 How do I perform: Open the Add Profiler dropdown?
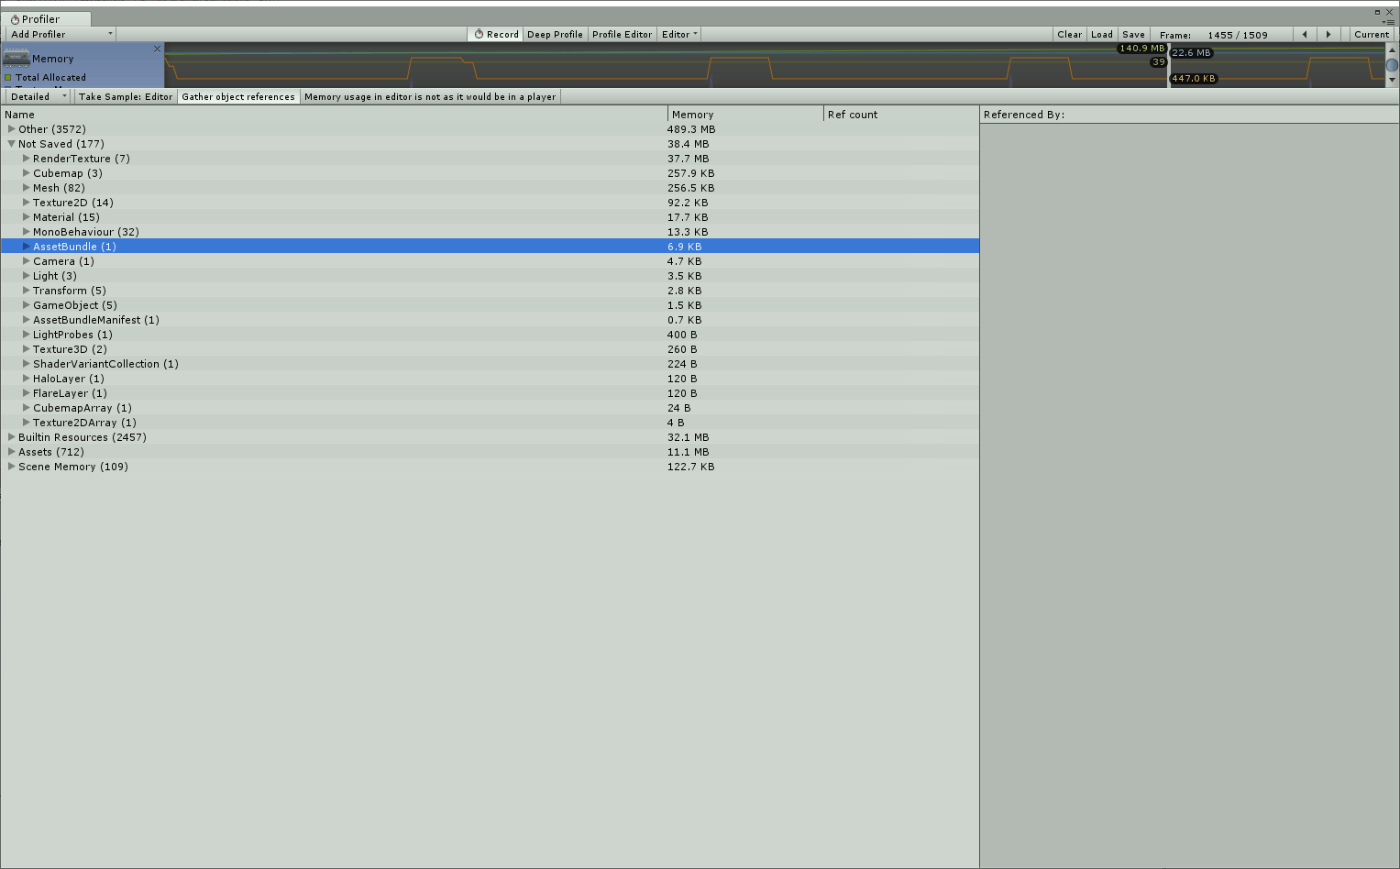(x=61, y=34)
